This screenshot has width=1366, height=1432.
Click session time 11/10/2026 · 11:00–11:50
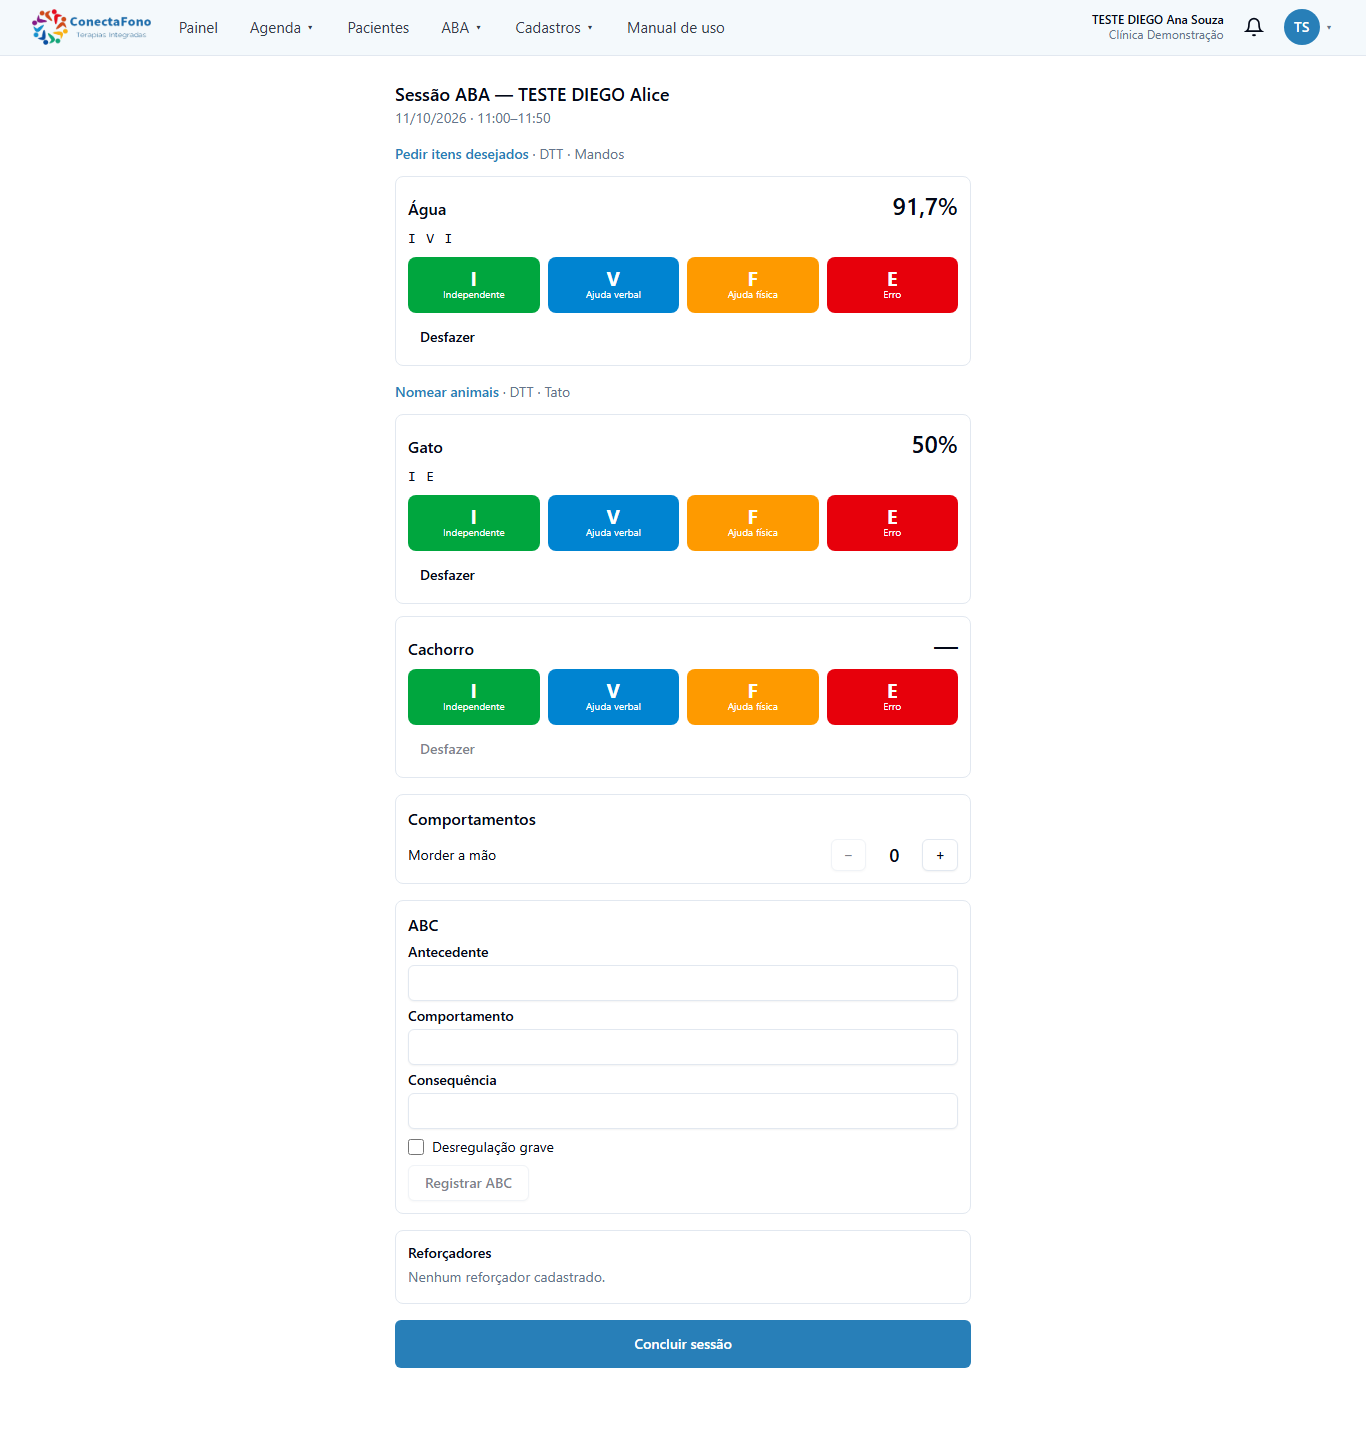click(473, 118)
